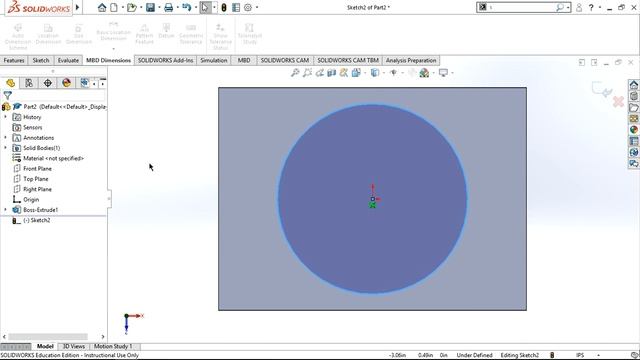Open the View Orientation dropdown arrow
Screen dimensions: 640x360
click(364, 73)
